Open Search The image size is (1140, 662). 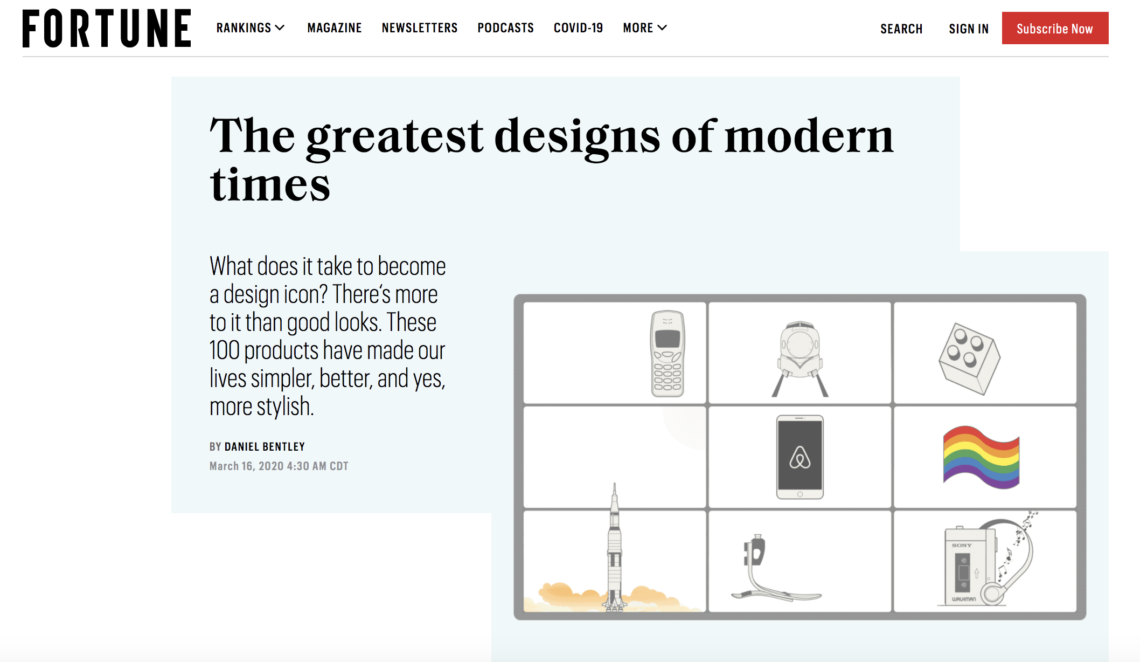[901, 28]
